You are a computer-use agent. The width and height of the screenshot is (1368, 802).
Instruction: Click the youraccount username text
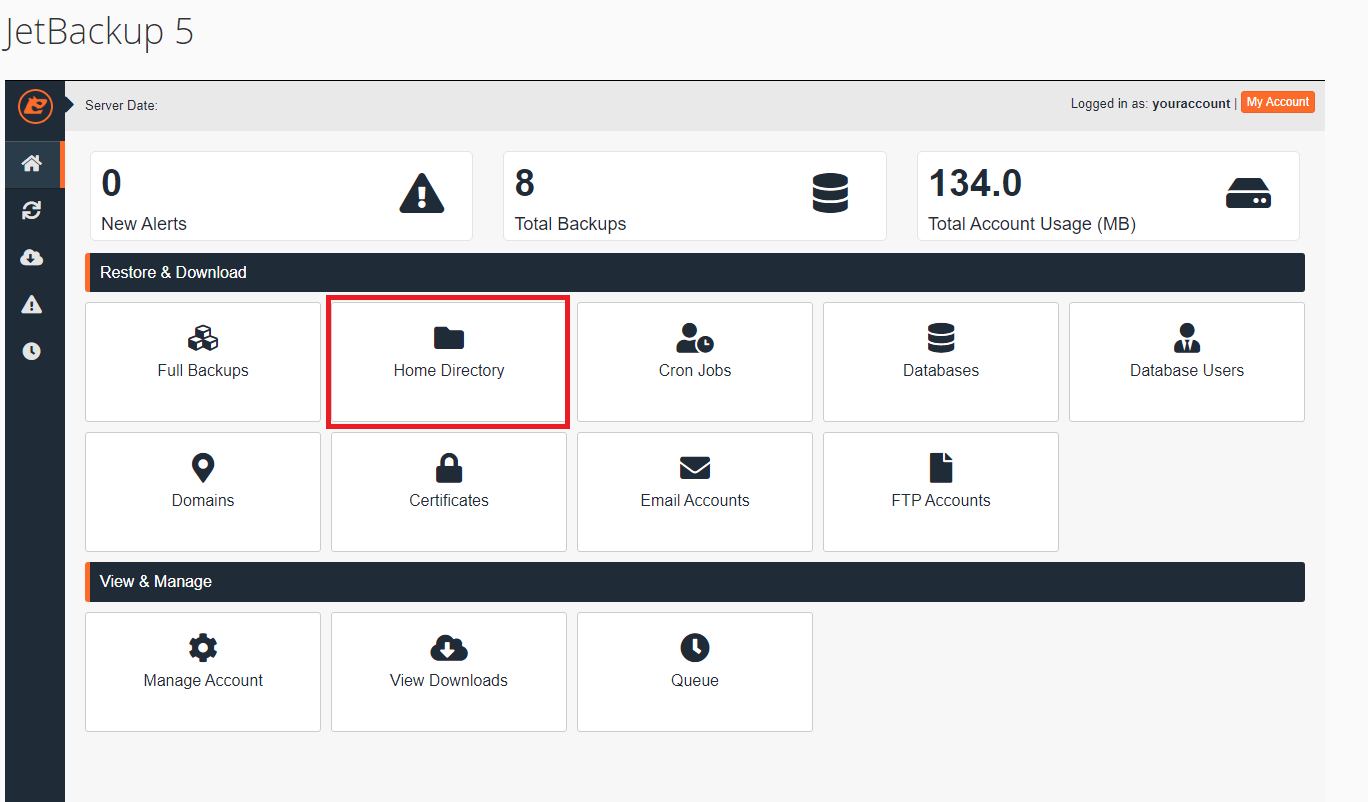(1191, 104)
